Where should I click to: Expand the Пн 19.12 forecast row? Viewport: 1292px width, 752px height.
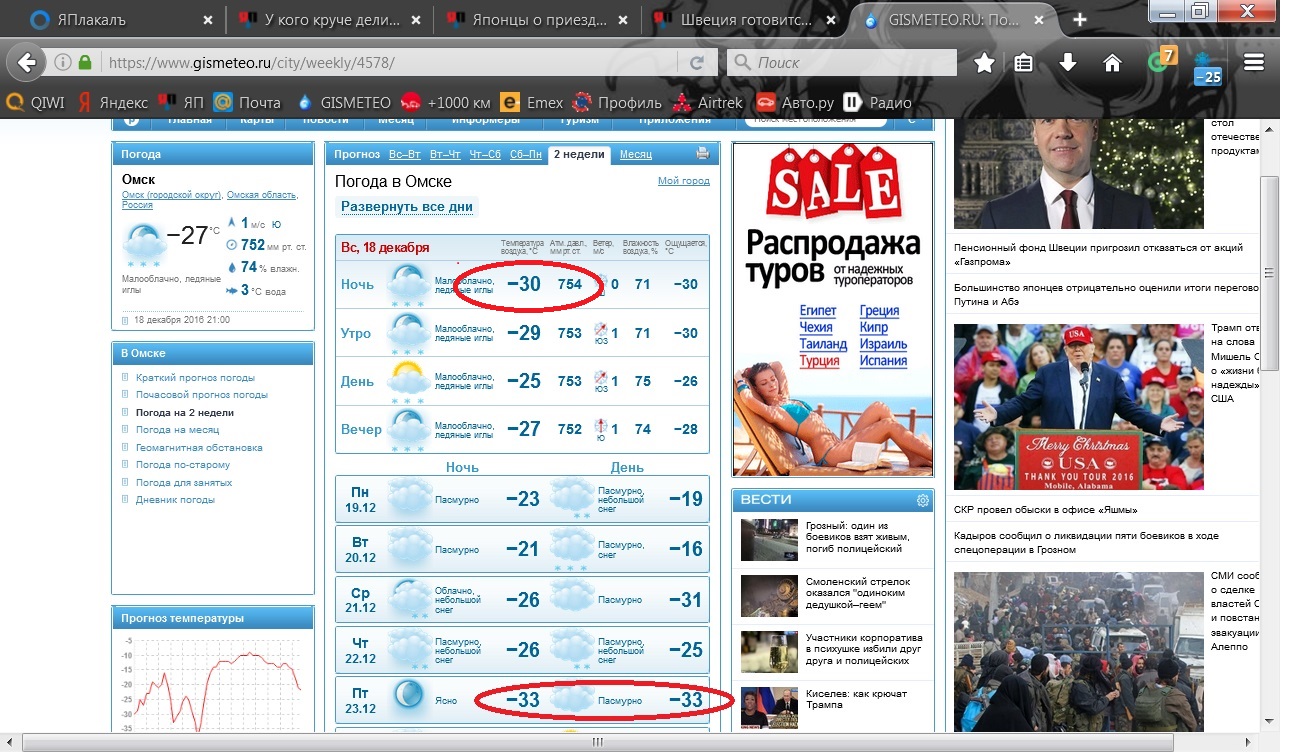click(522, 499)
